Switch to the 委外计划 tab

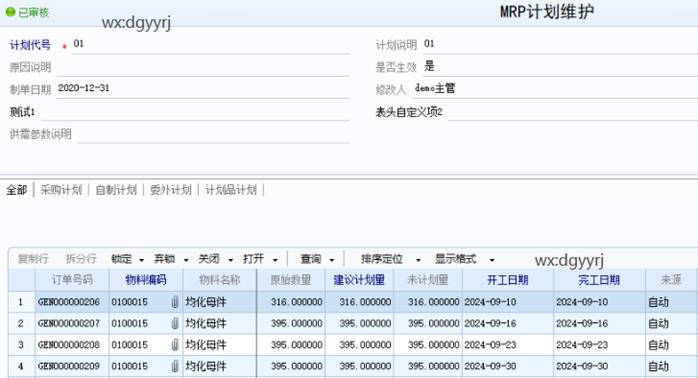click(x=170, y=190)
